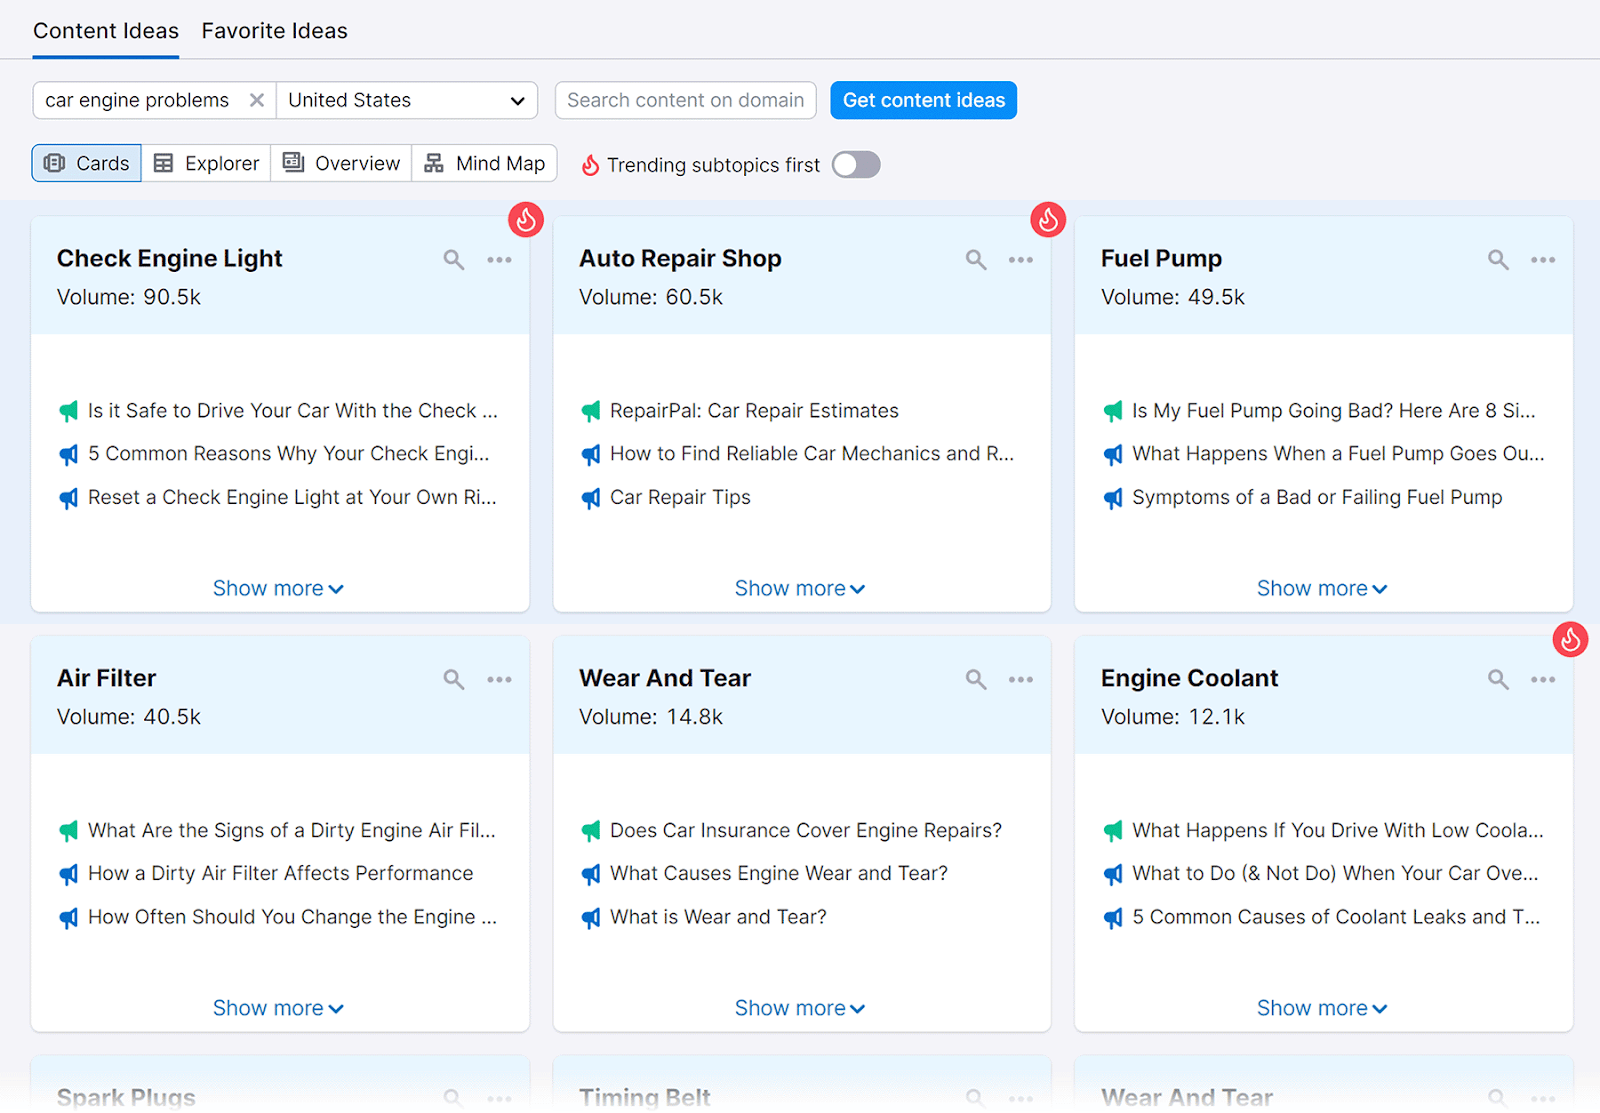Select the Content Ideas tab

(x=105, y=30)
